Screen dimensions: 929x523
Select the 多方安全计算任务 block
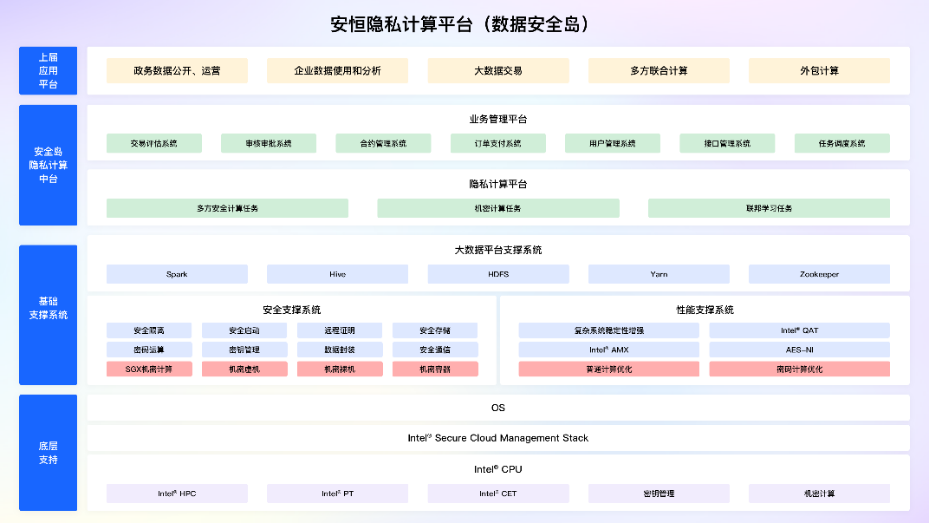(x=227, y=209)
